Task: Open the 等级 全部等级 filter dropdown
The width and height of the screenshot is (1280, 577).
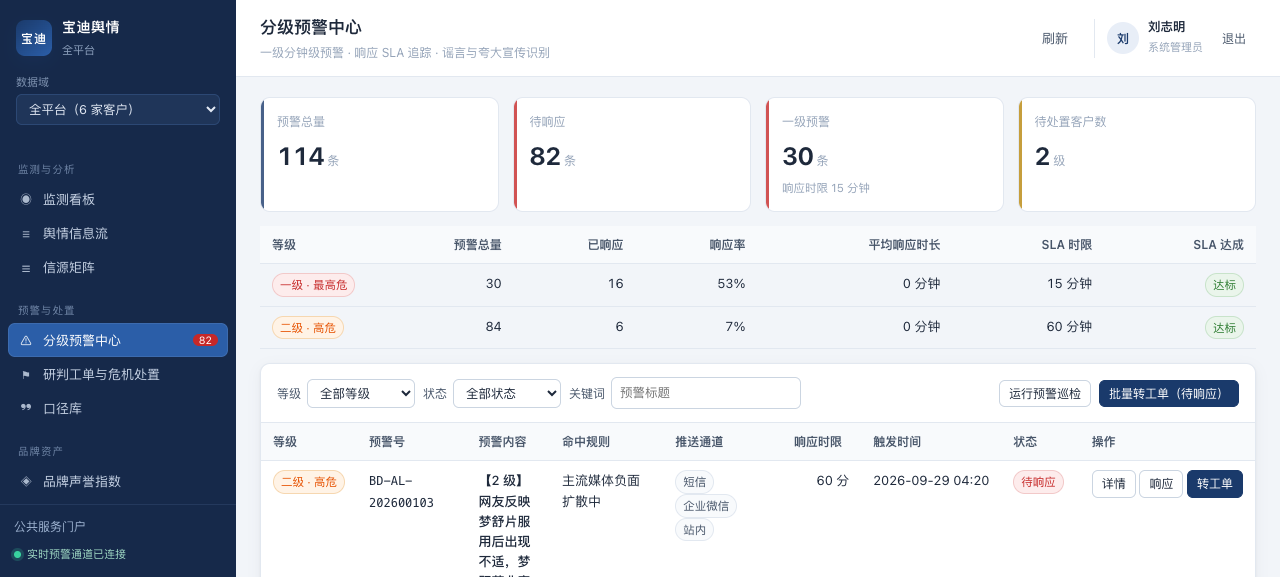Action: click(x=361, y=393)
